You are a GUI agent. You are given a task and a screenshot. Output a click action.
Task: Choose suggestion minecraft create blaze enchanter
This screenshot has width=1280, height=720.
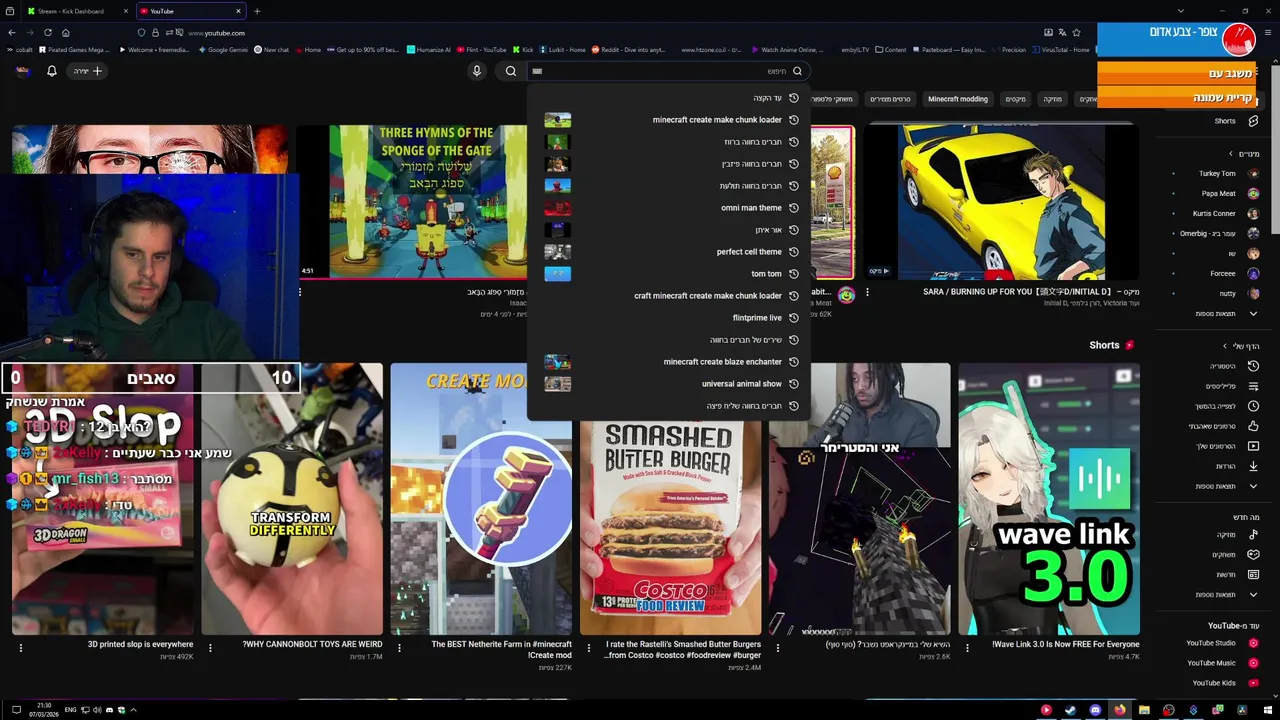(668, 362)
